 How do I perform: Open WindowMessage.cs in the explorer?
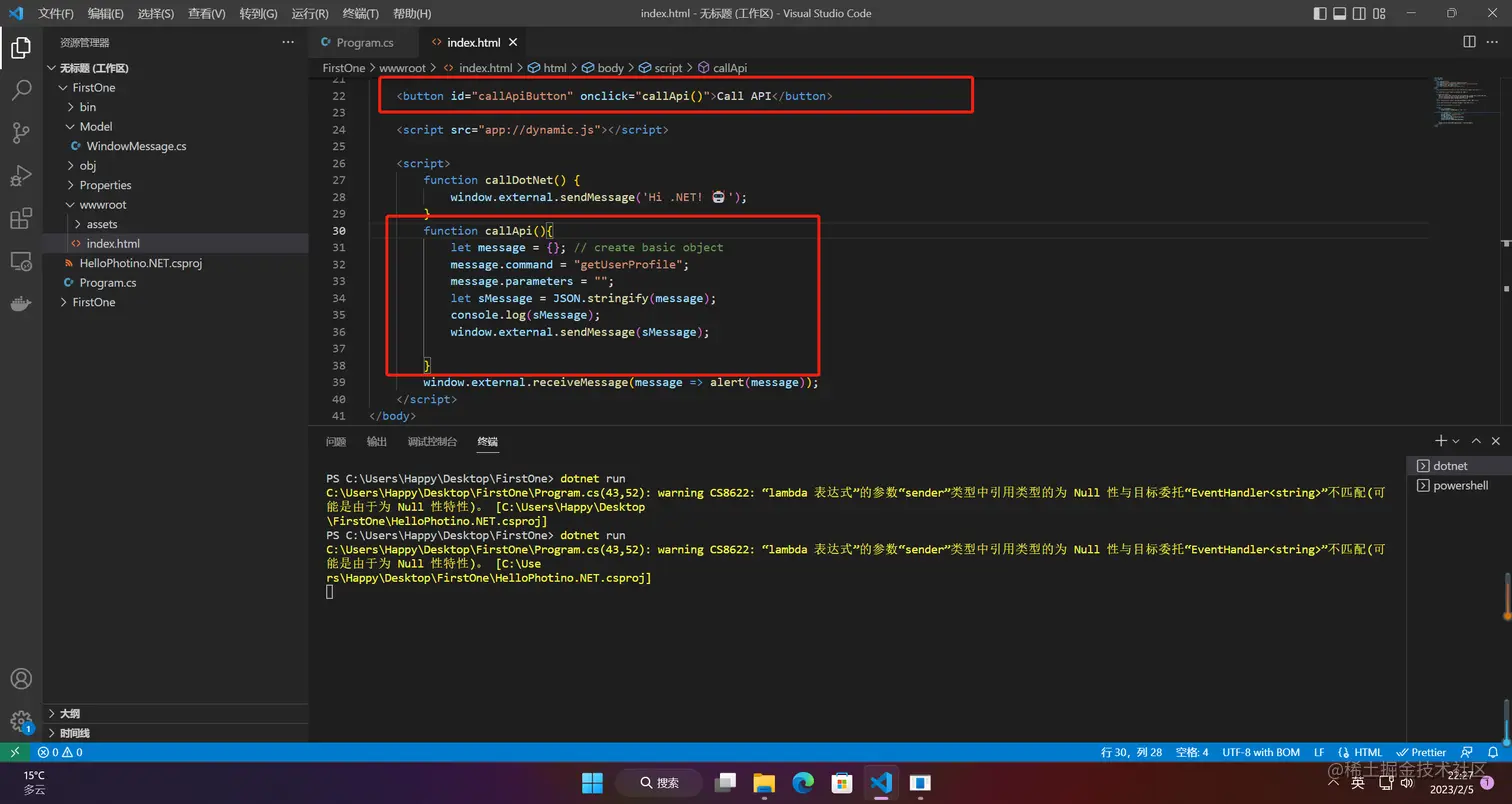[136, 146]
